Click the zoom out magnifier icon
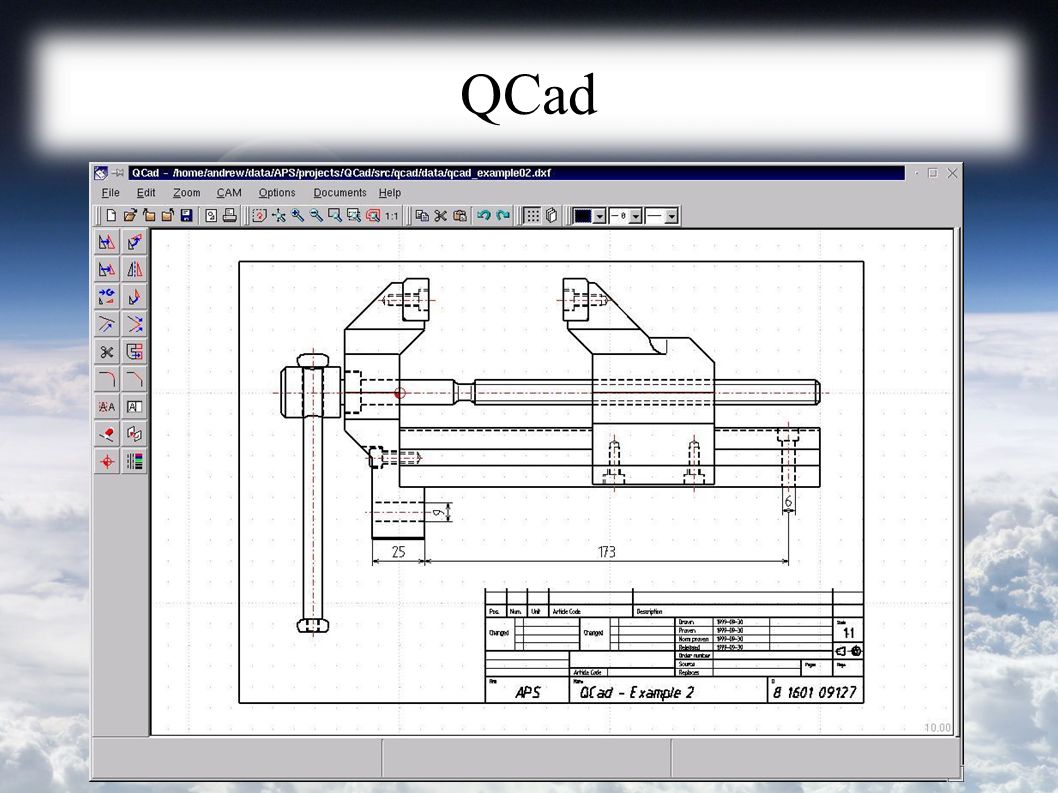Viewport: 1058px width, 793px height. click(x=316, y=215)
